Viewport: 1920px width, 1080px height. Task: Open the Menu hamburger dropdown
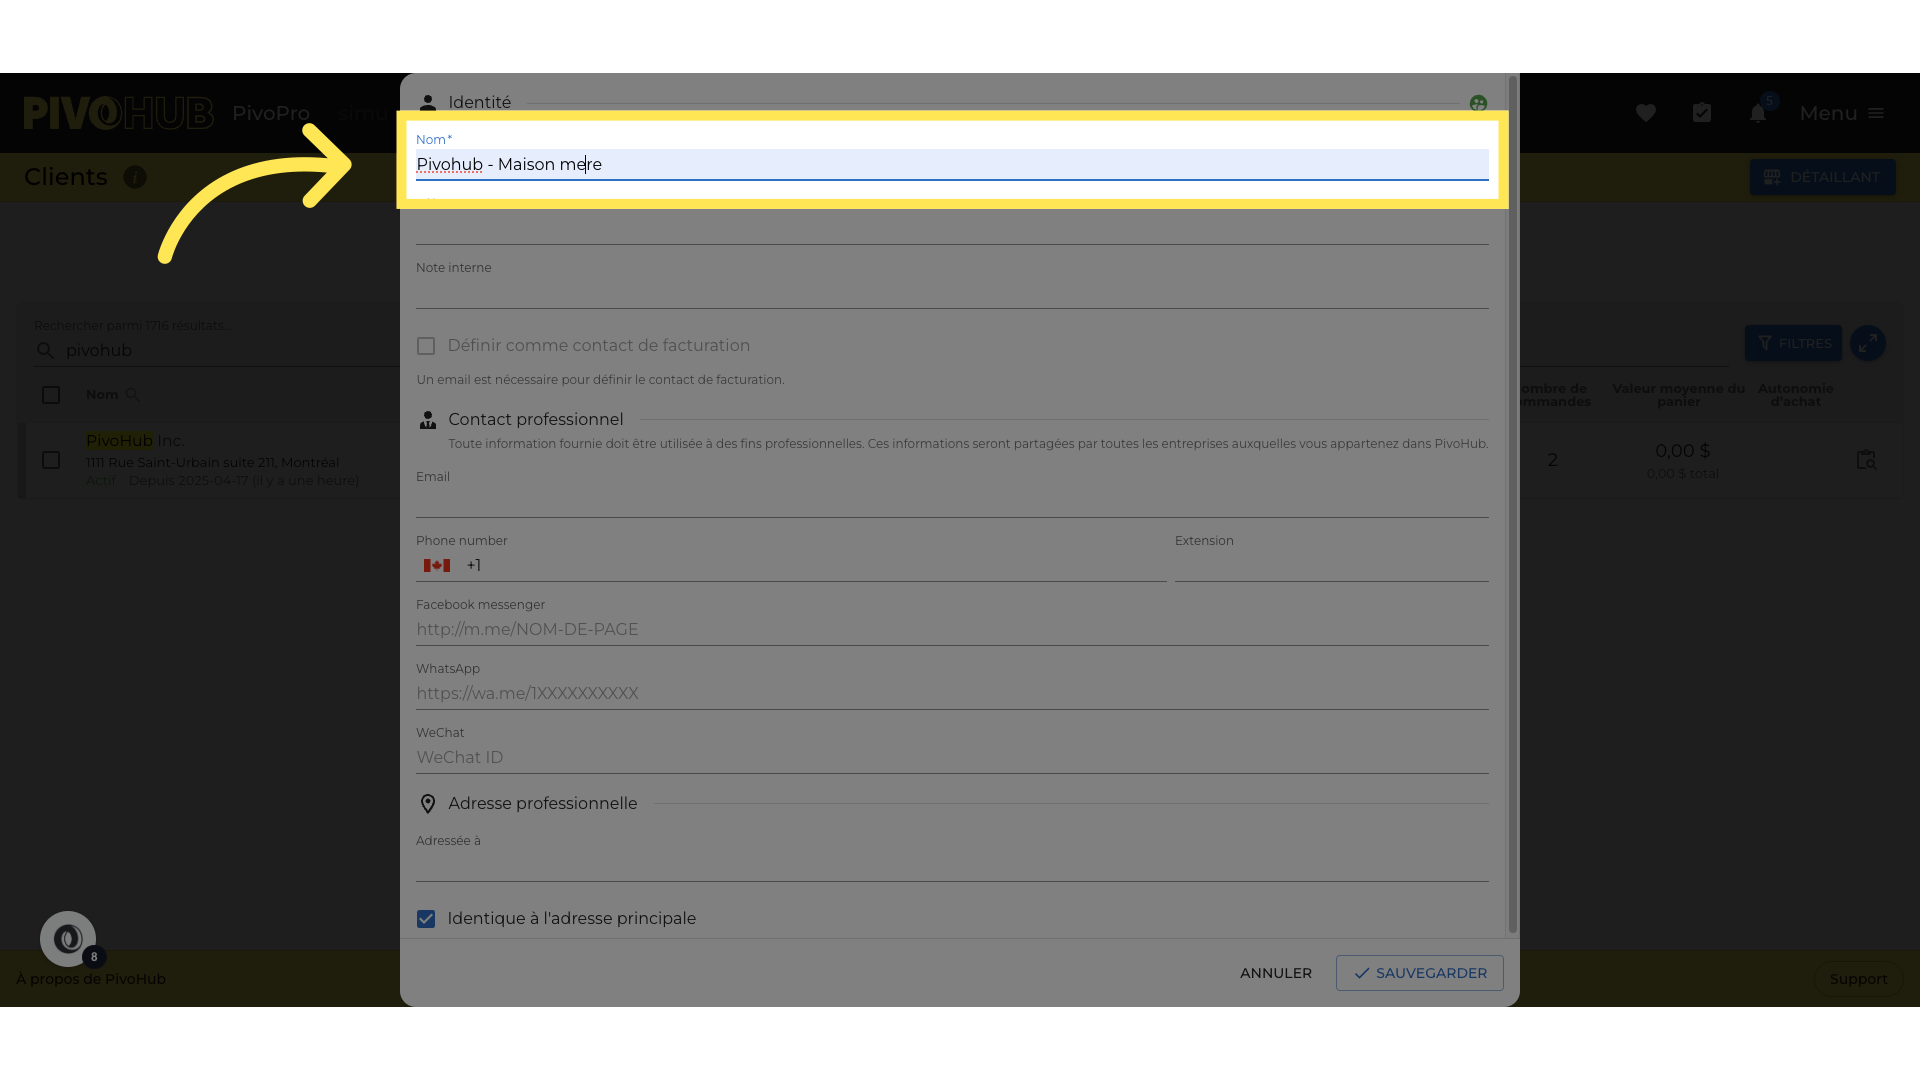point(1842,113)
